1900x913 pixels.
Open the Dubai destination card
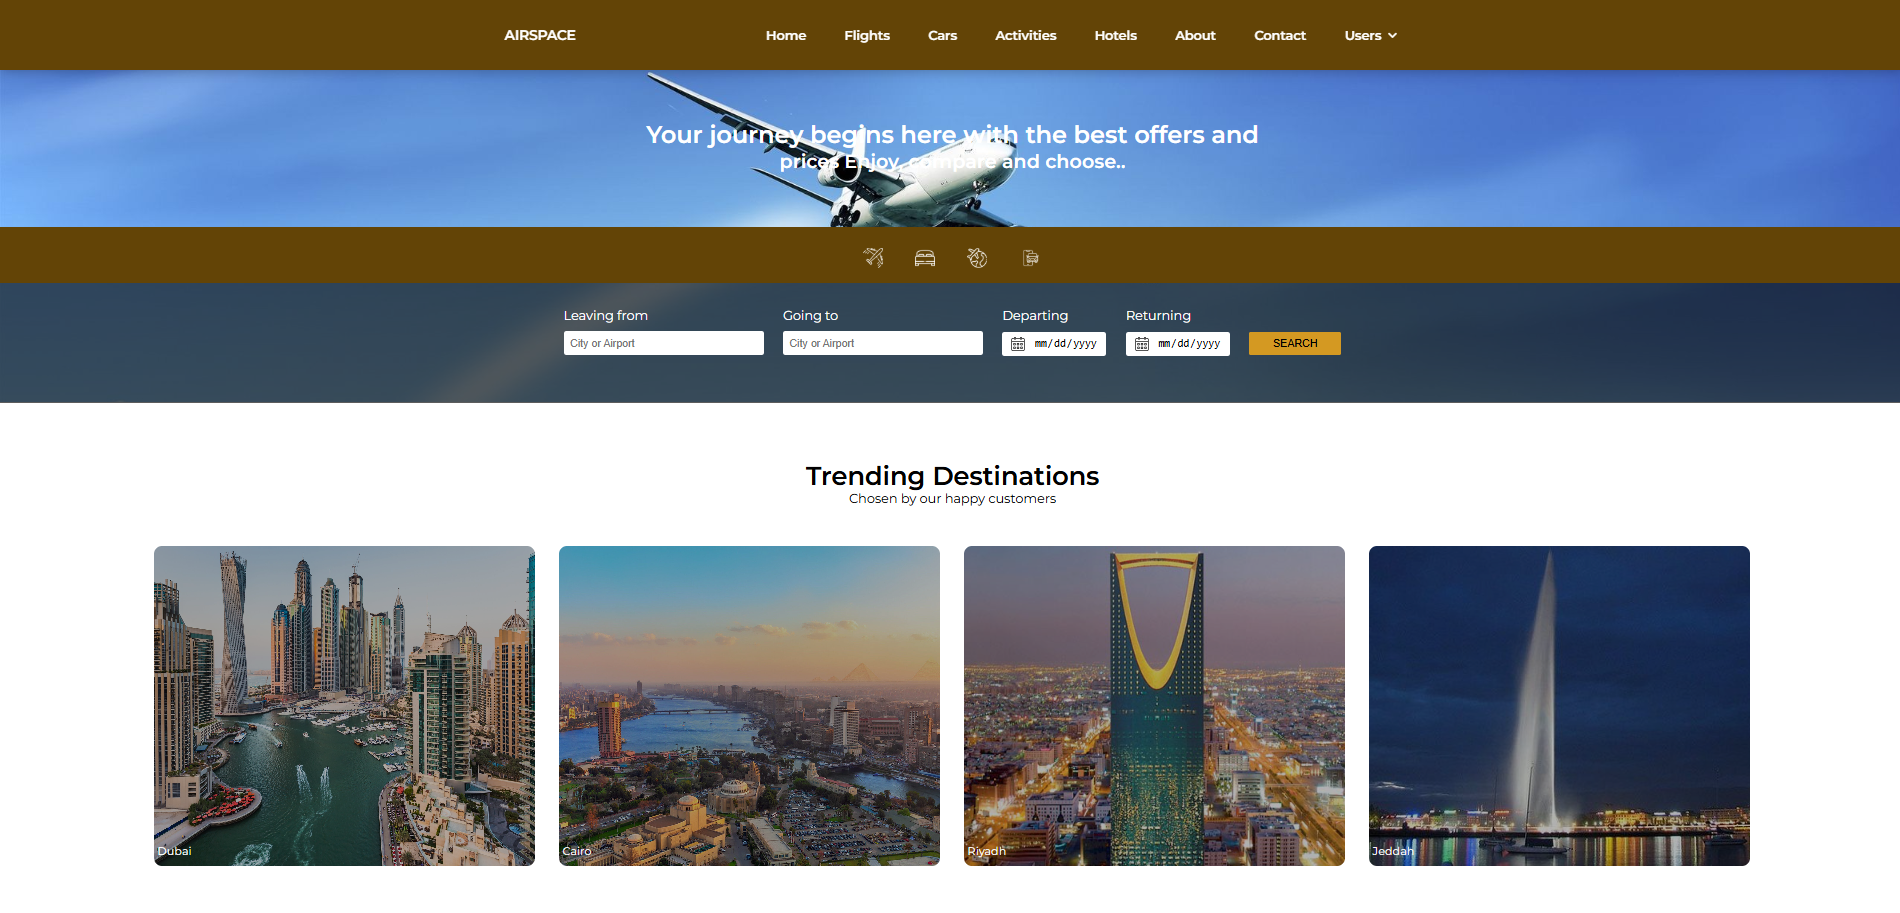point(344,706)
